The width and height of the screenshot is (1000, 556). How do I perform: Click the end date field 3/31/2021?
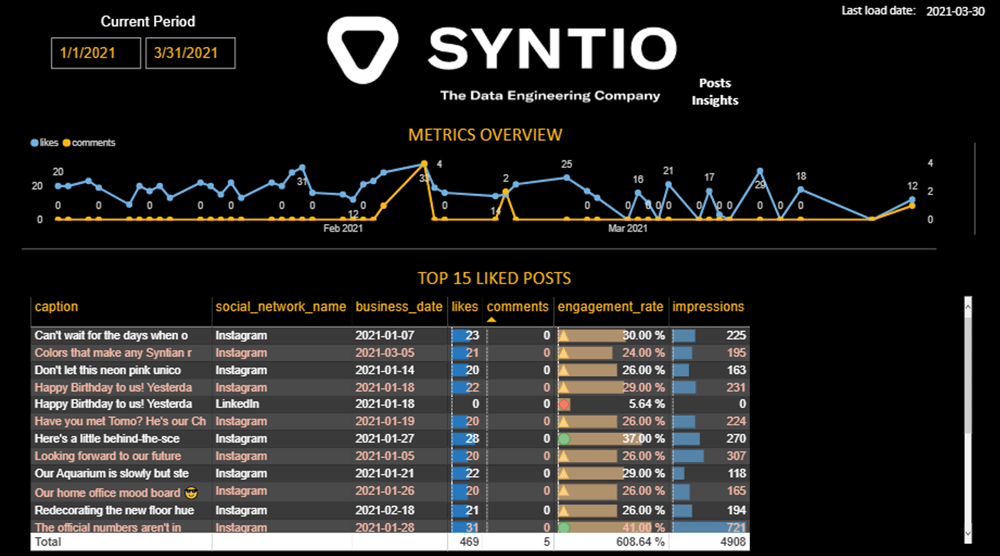[190, 53]
